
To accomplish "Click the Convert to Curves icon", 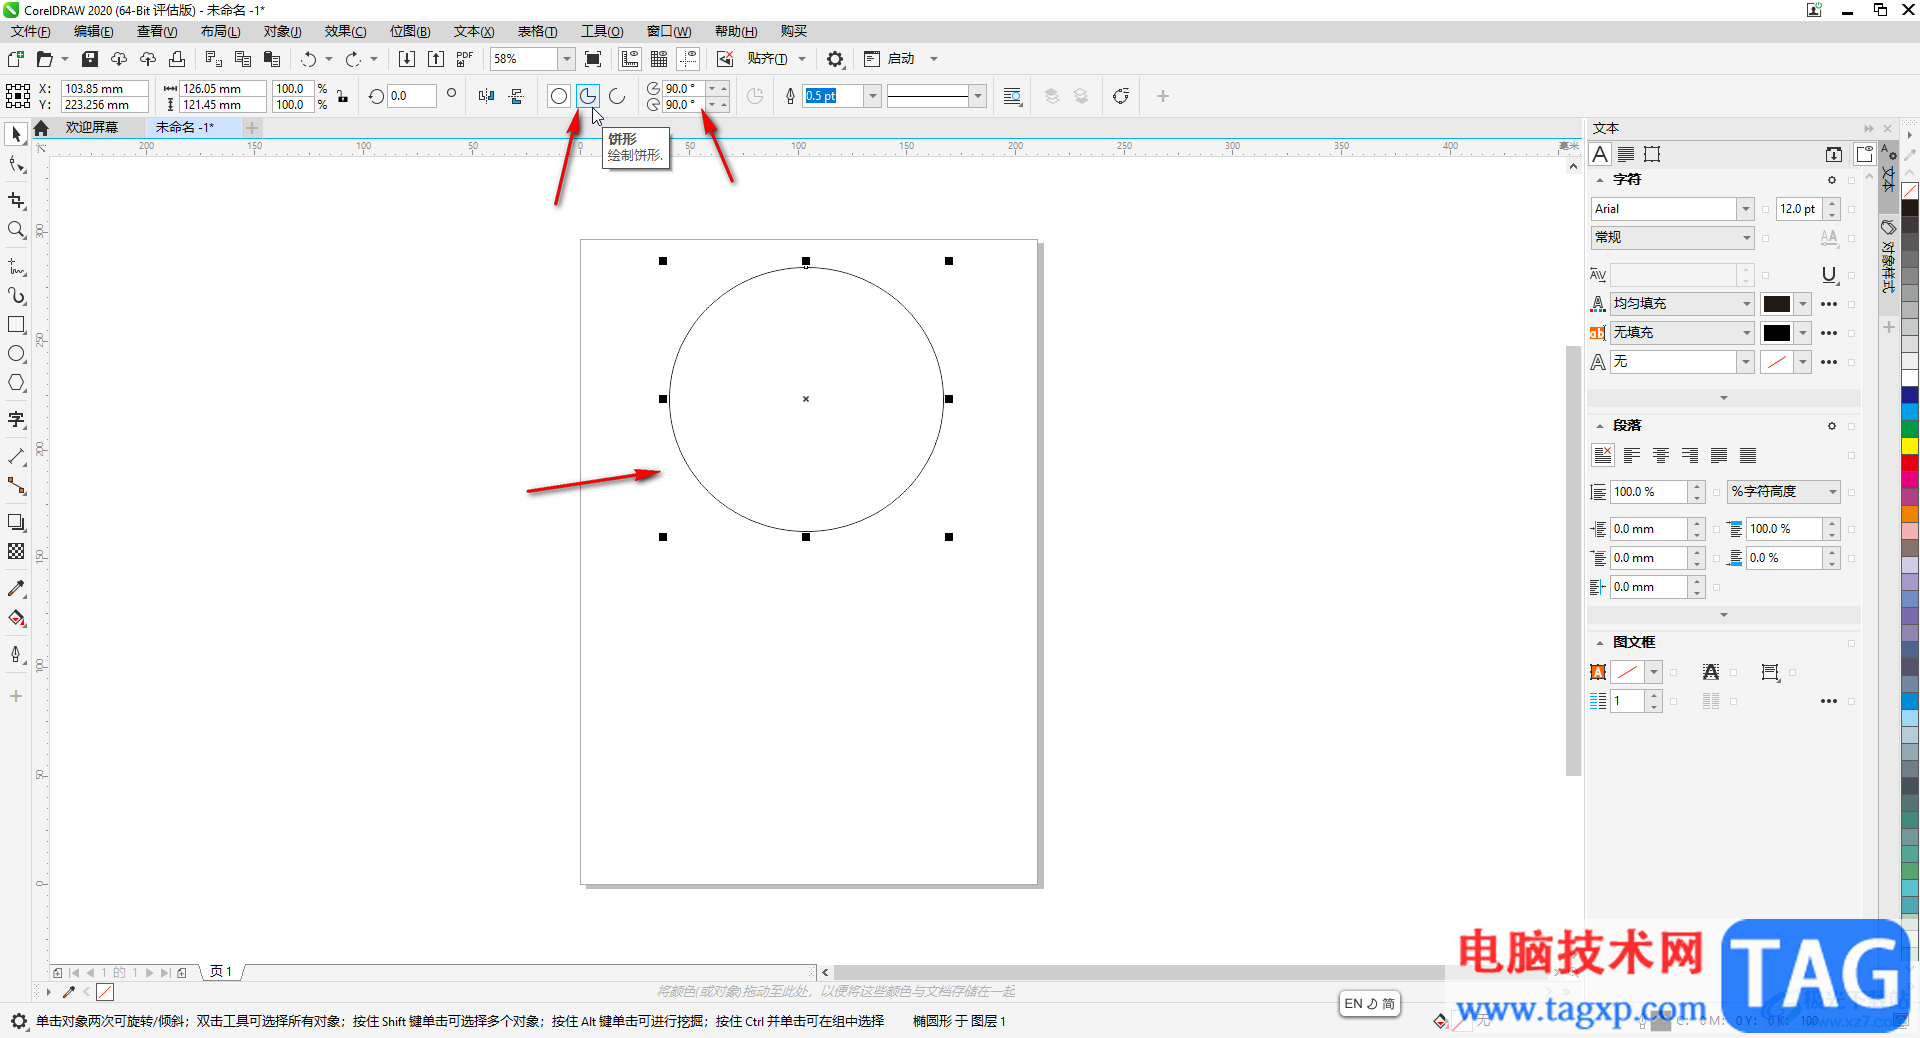I will pos(1121,96).
